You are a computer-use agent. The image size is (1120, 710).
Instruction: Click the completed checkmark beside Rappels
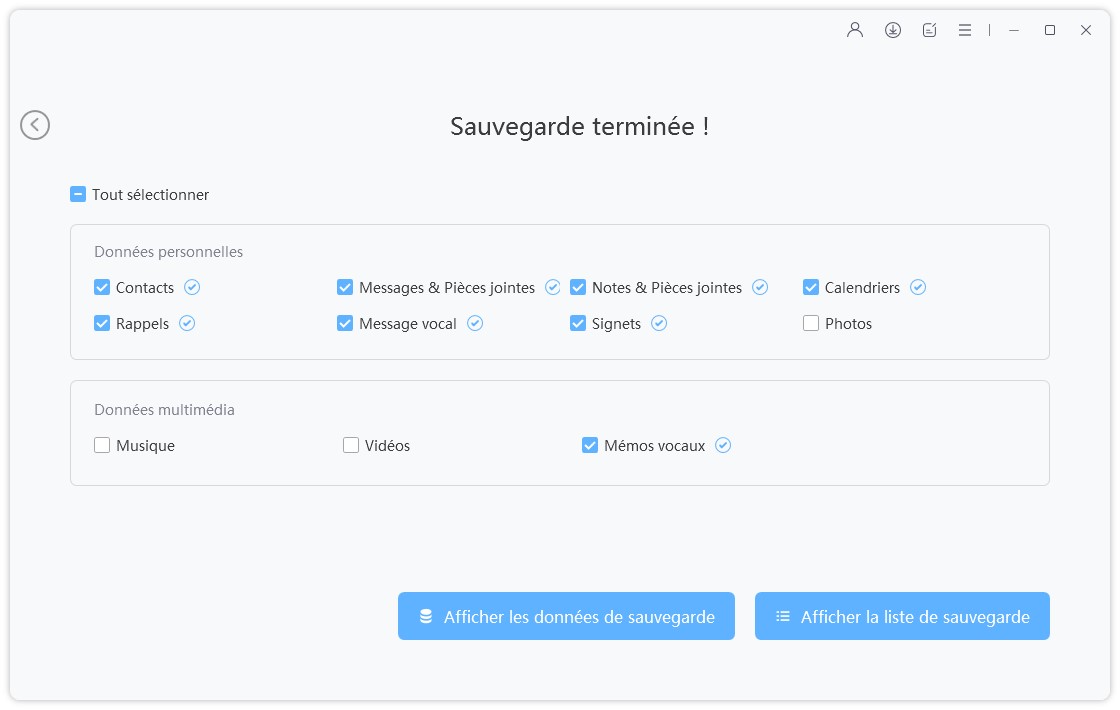187,324
